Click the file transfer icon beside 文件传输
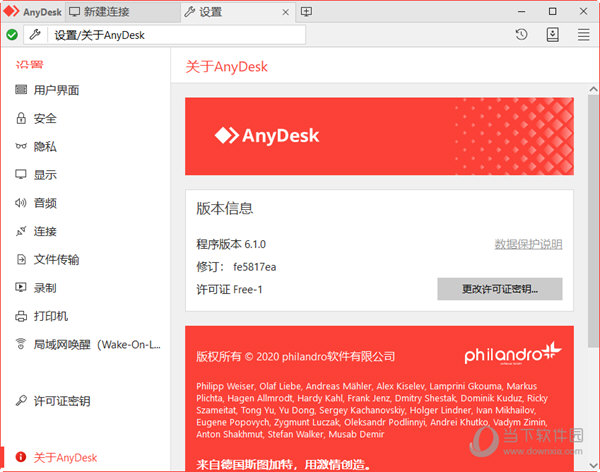600x472 pixels. click(21, 260)
